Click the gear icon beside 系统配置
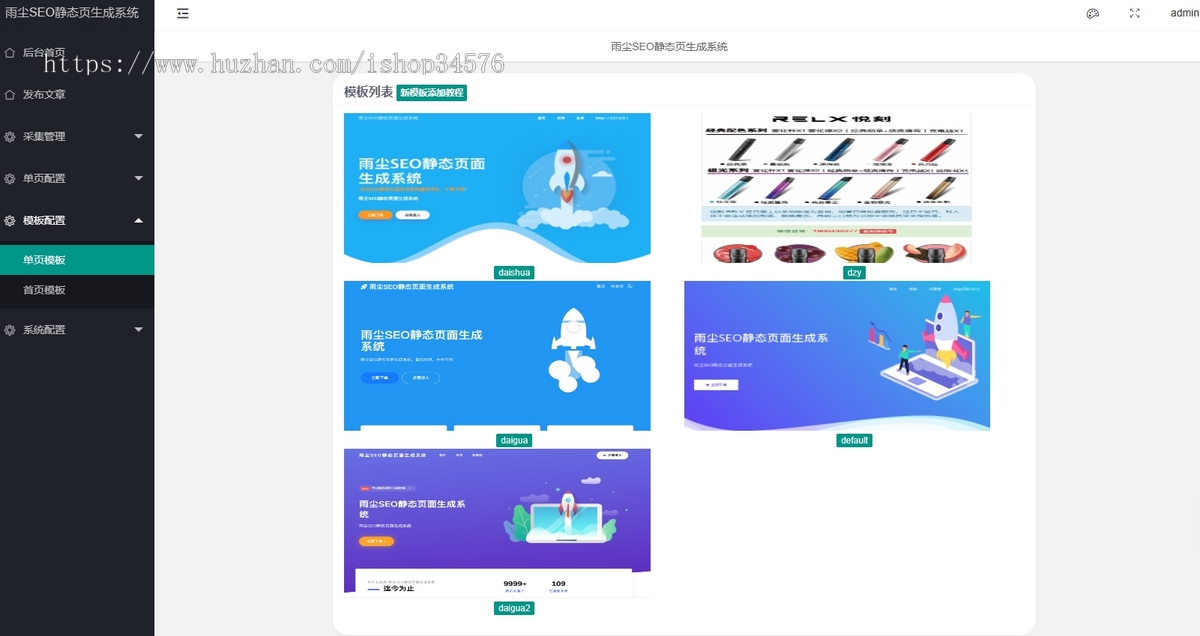1200x636 pixels. coord(10,329)
